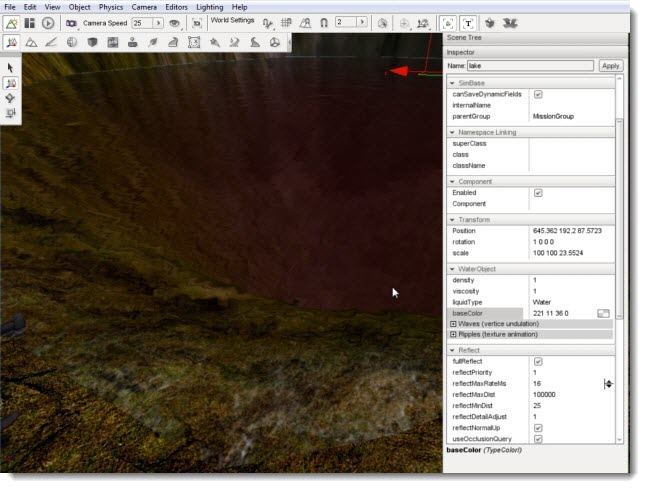645x488 pixels.
Task: Toggle terrain snapping icon
Action: [x=305, y=23]
